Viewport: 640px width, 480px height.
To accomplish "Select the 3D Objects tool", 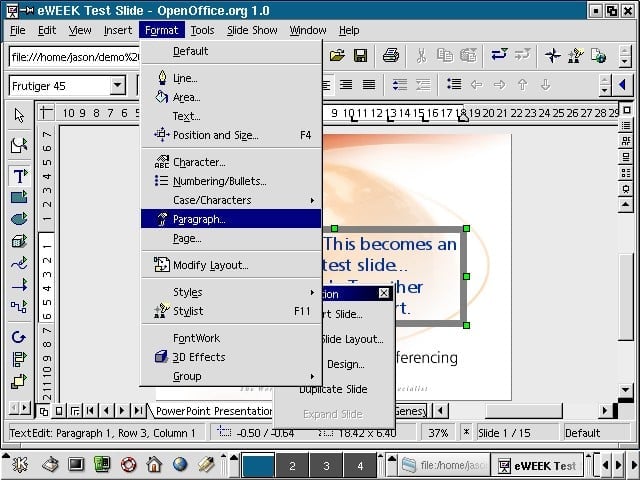I will click(x=19, y=241).
